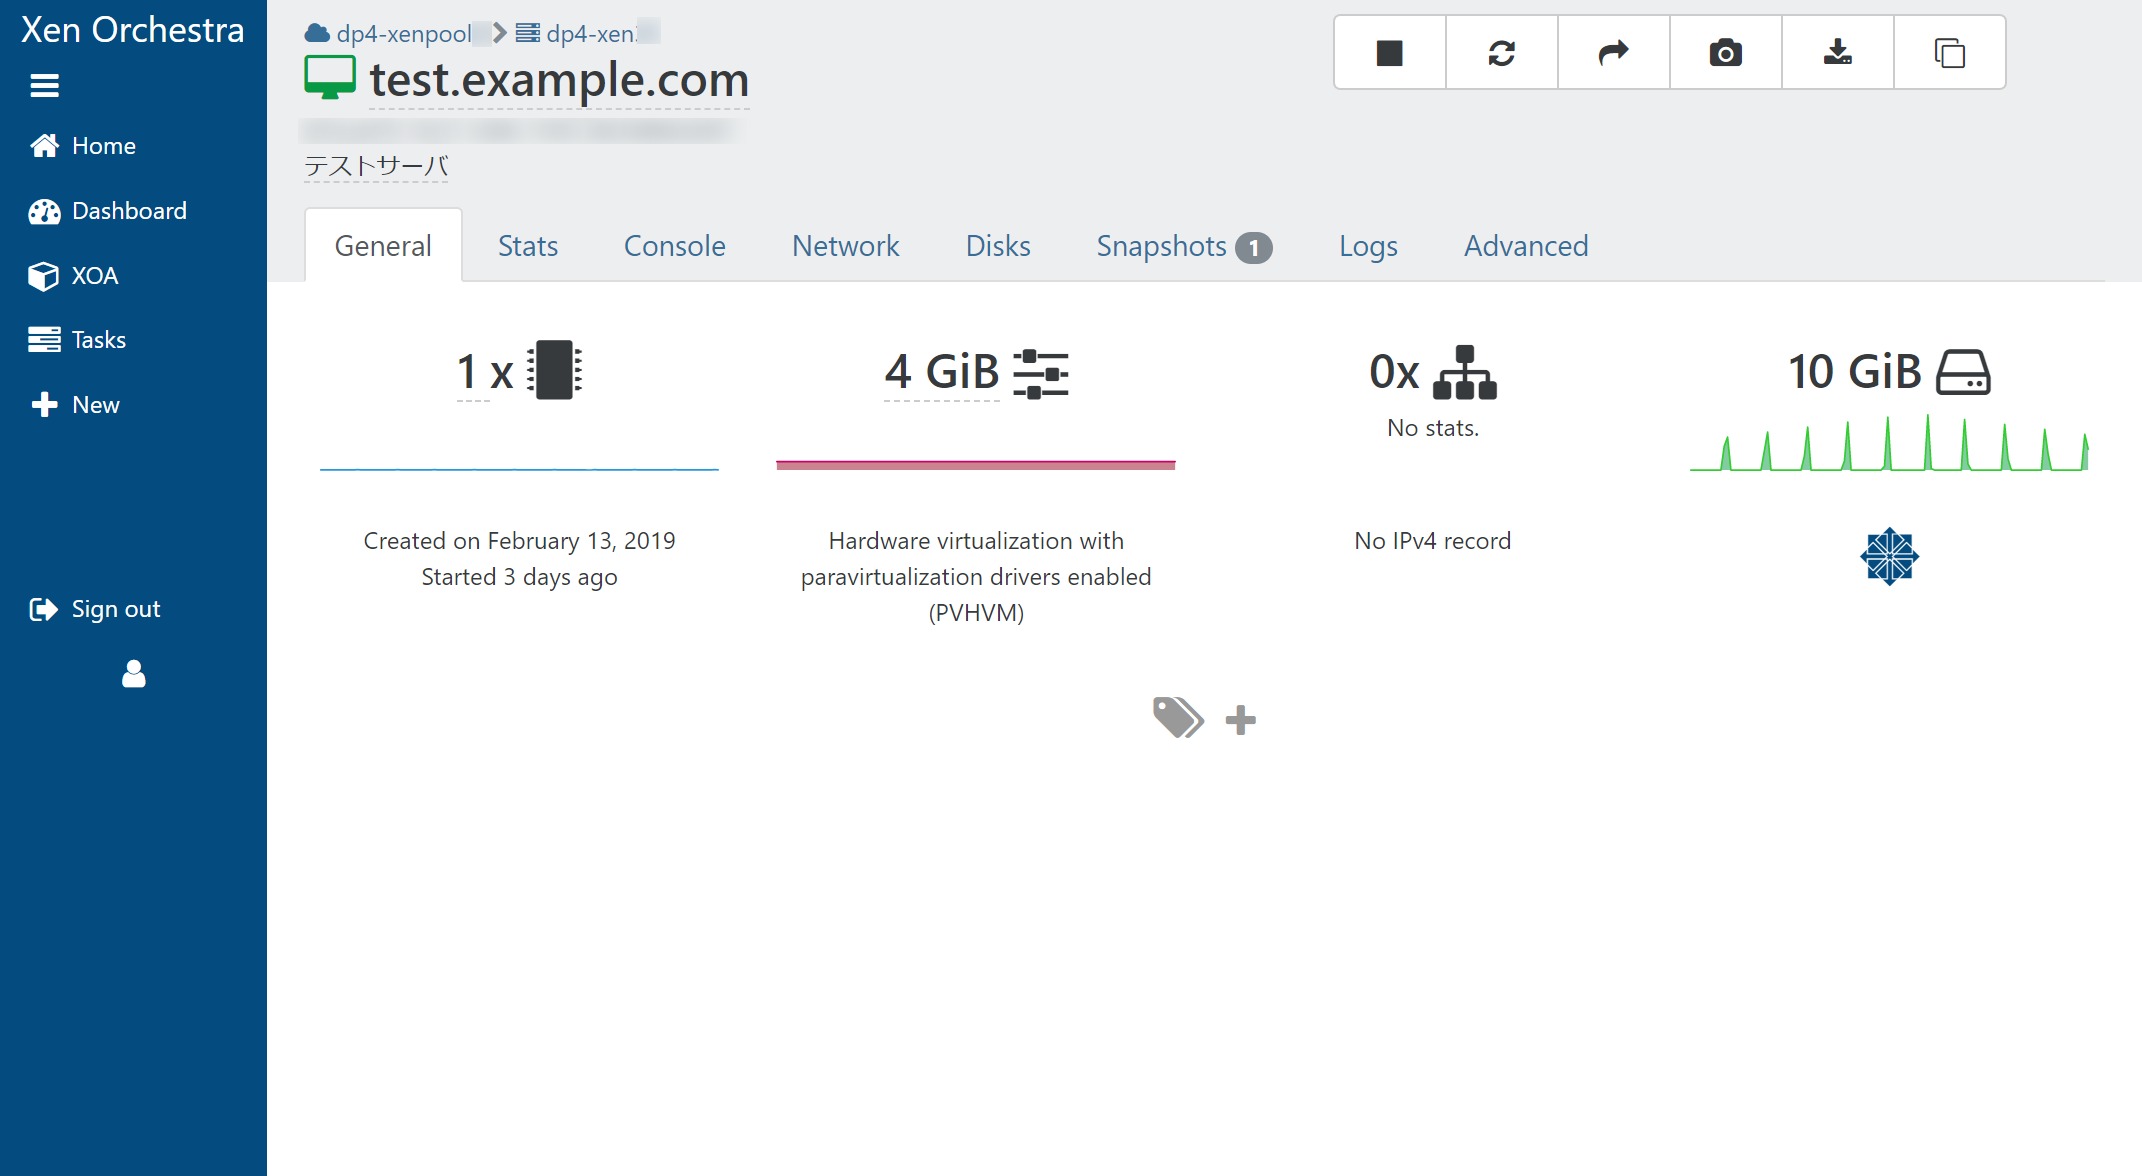The width and height of the screenshot is (2142, 1176).
Task: Switch to the Stats tab
Action: (x=528, y=246)
